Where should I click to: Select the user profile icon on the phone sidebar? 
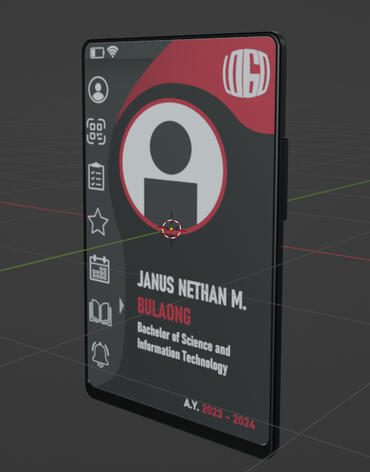tap(98, 90)
